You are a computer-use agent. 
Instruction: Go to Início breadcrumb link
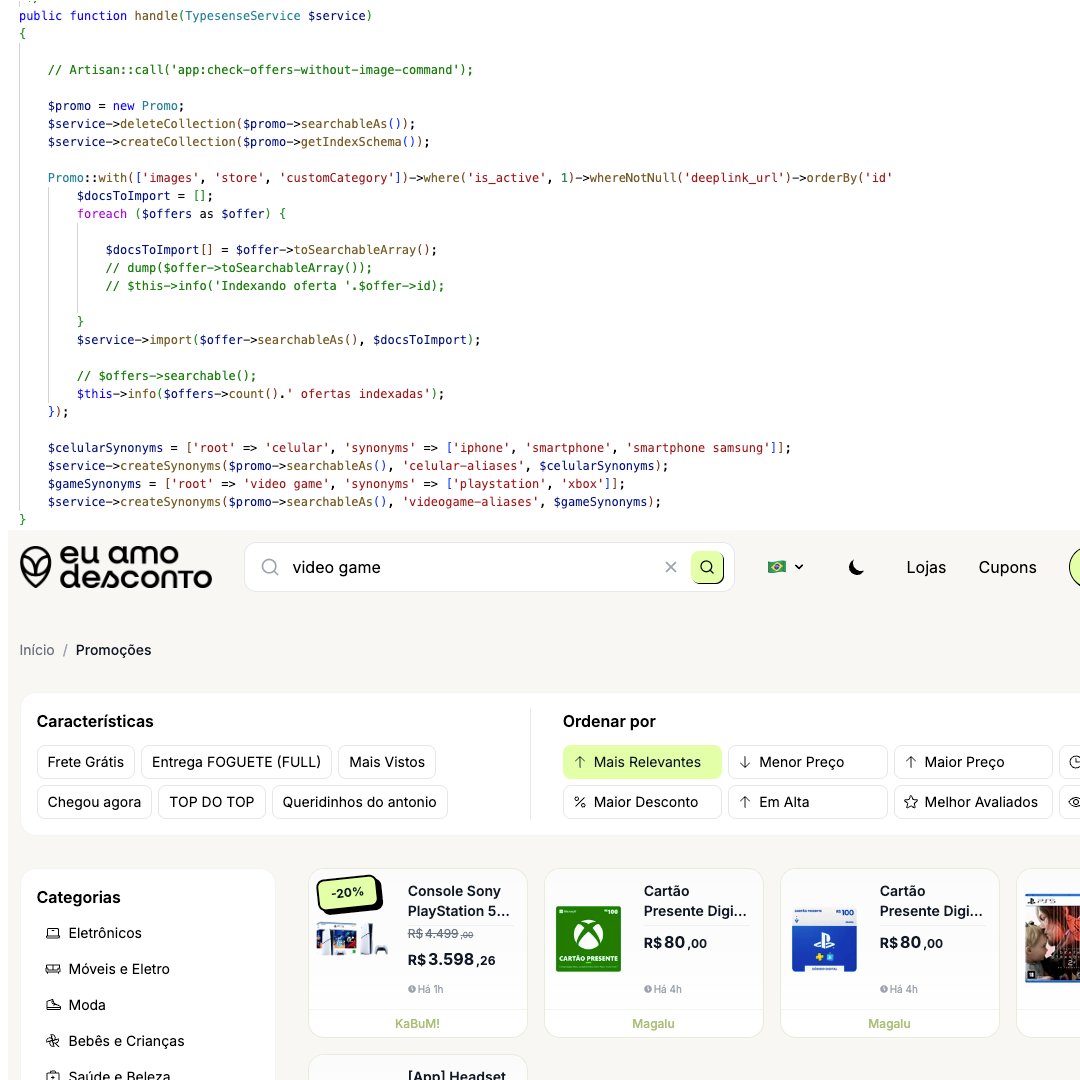click(37, 650)
